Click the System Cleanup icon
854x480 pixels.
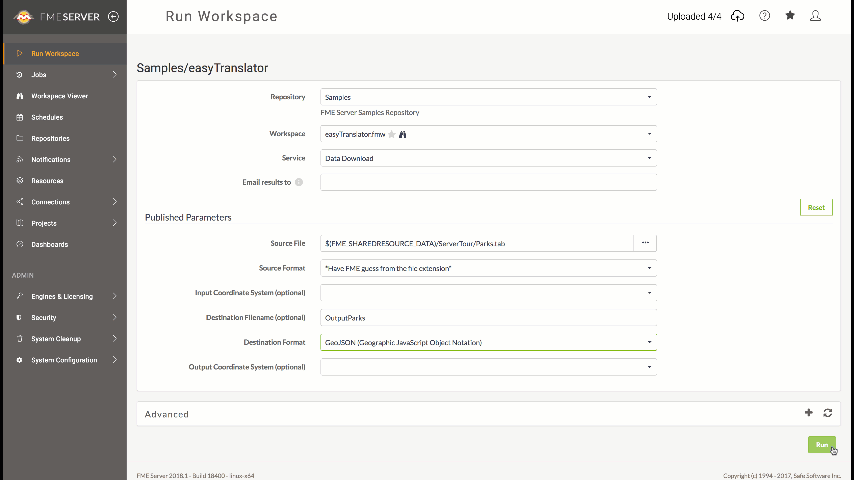20,338
